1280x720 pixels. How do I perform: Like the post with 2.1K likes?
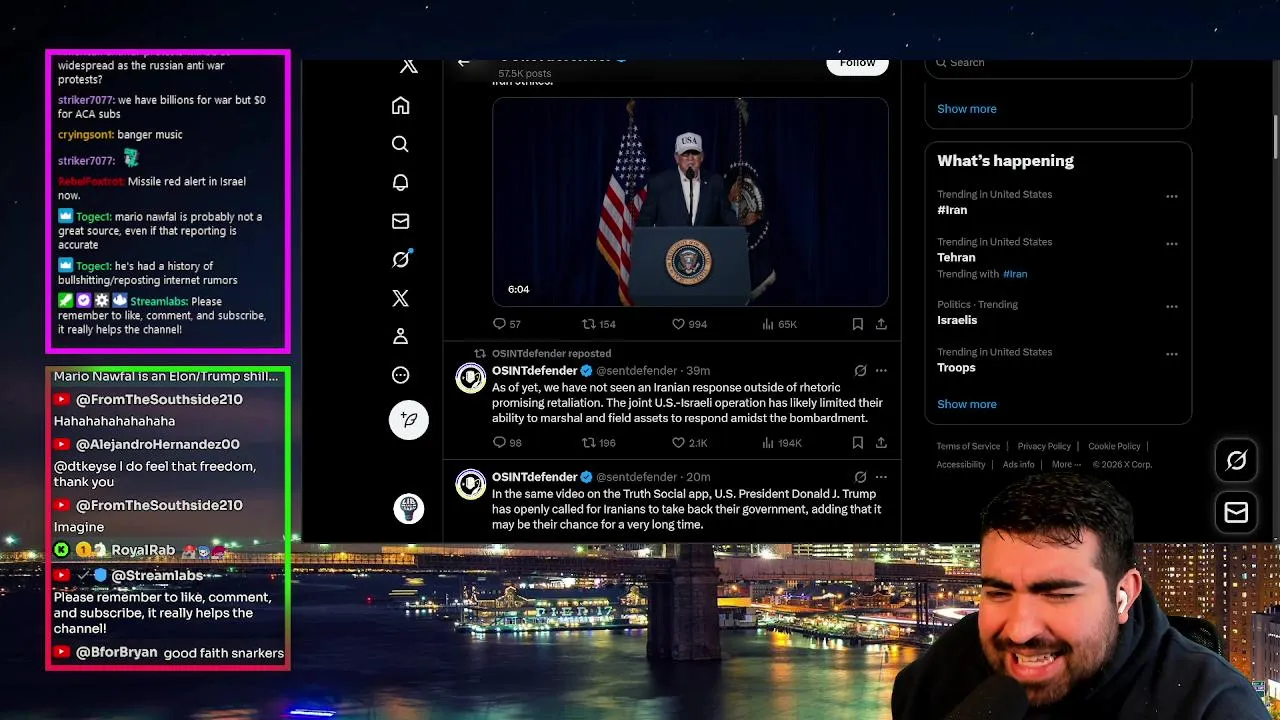(x=689, y=442)
